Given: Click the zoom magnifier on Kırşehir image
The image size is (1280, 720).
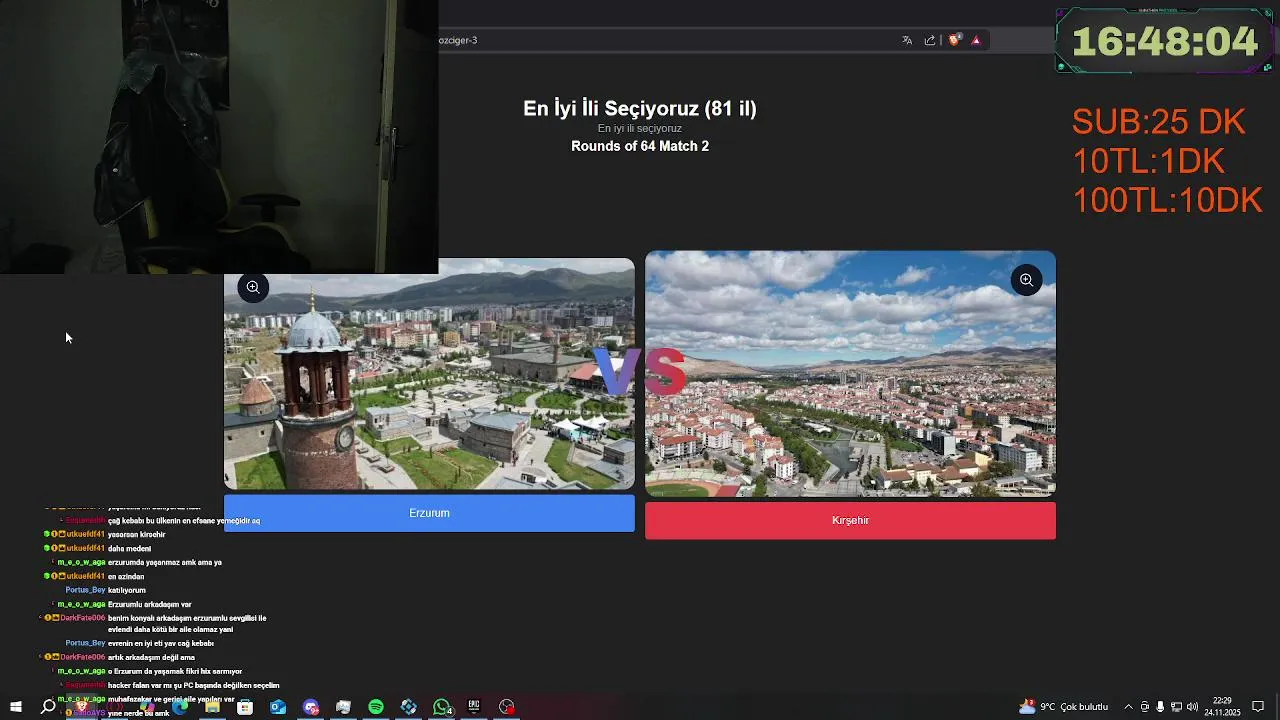Looking at the screenshot, I should coord(1026,280).
